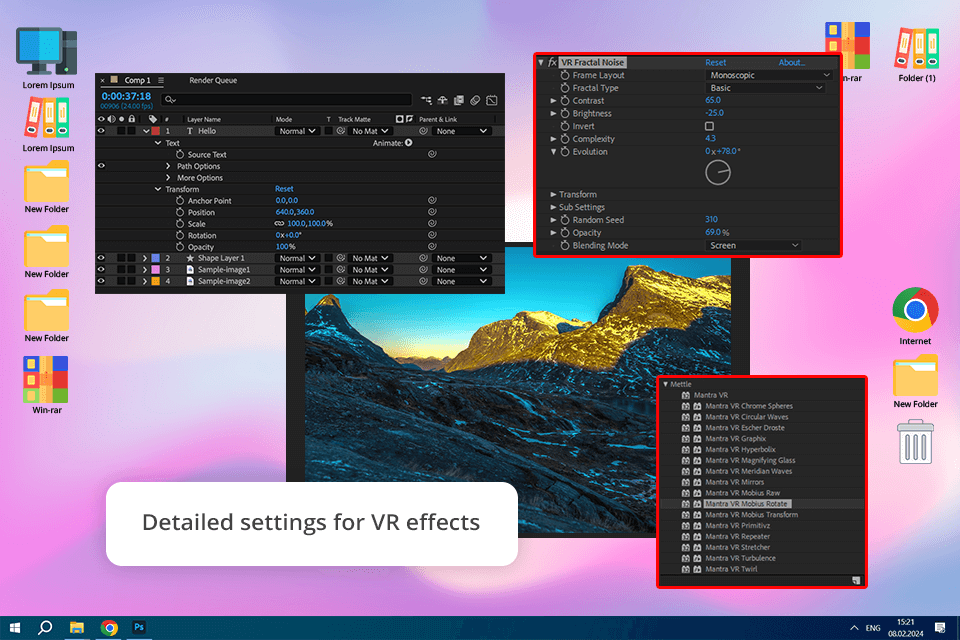The width and height of the screenshot is (960, 640).
Task: Click the Position property pick whip spiral
Action: (432, 212)
